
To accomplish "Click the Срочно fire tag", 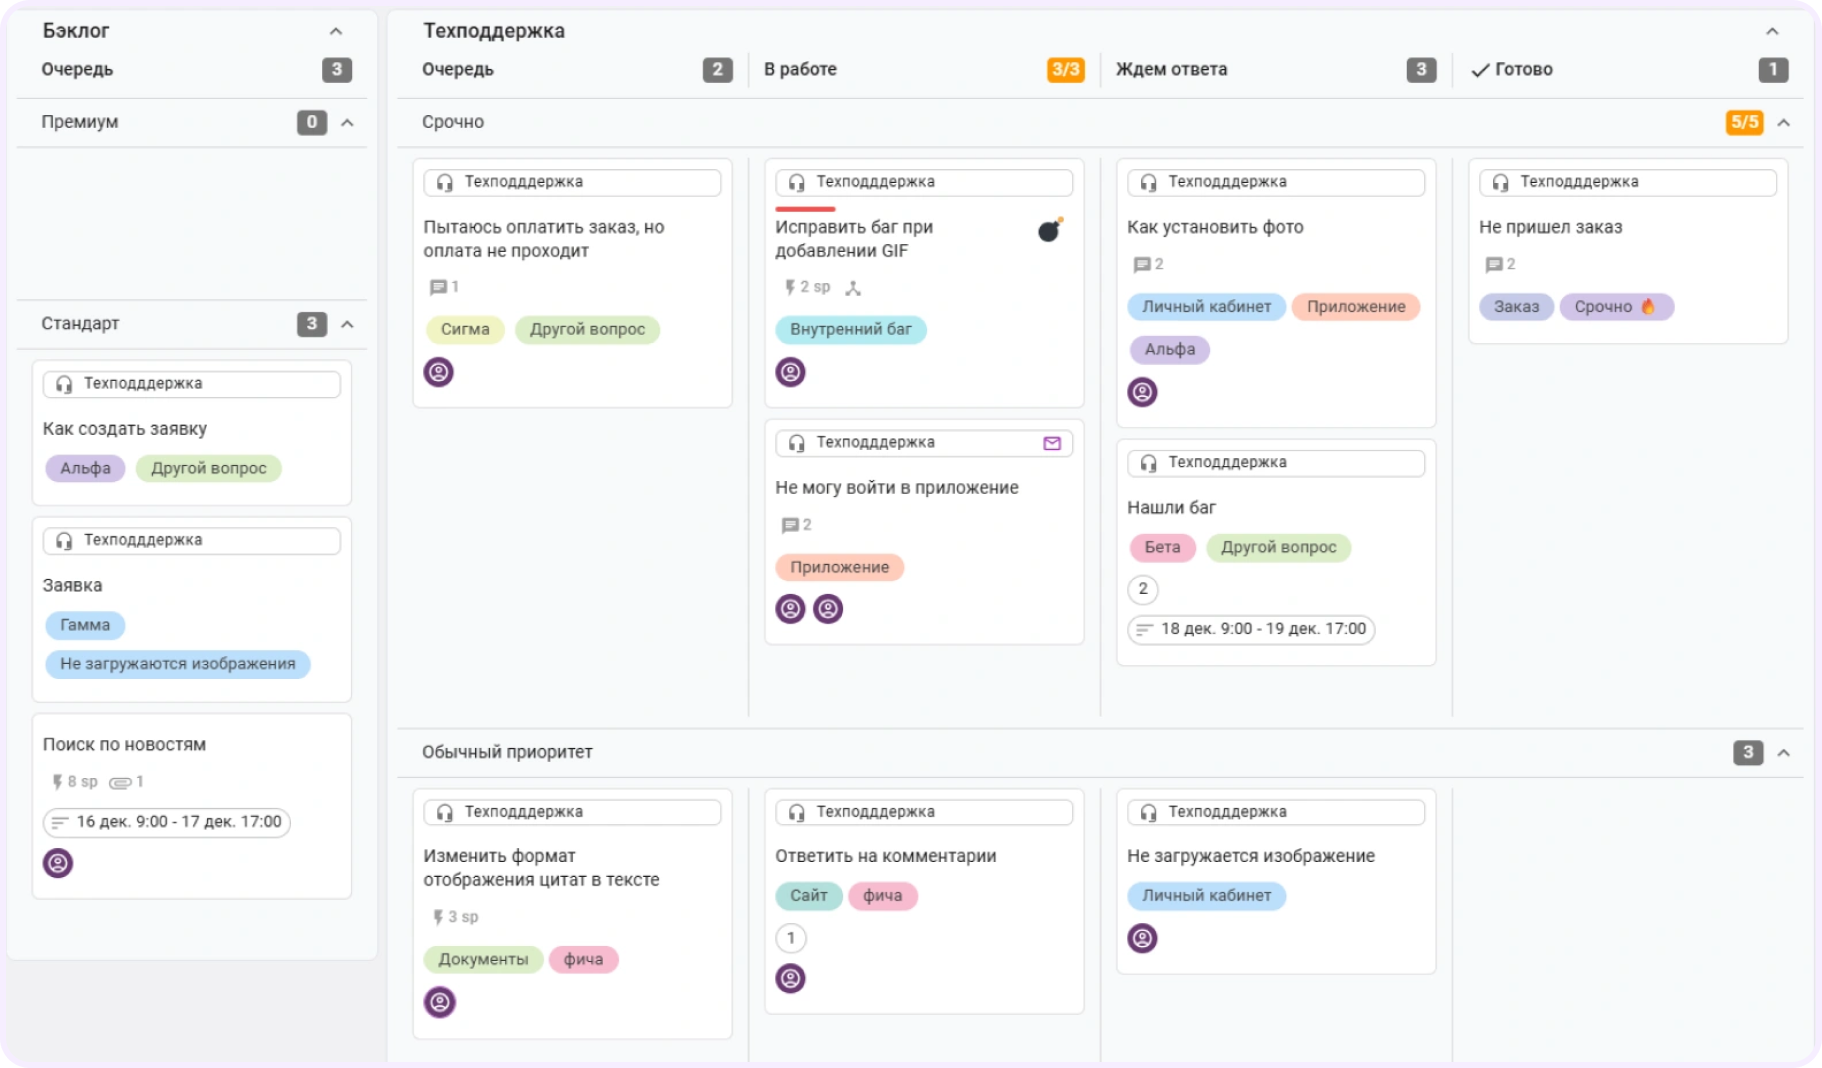I will (1616, 306).
